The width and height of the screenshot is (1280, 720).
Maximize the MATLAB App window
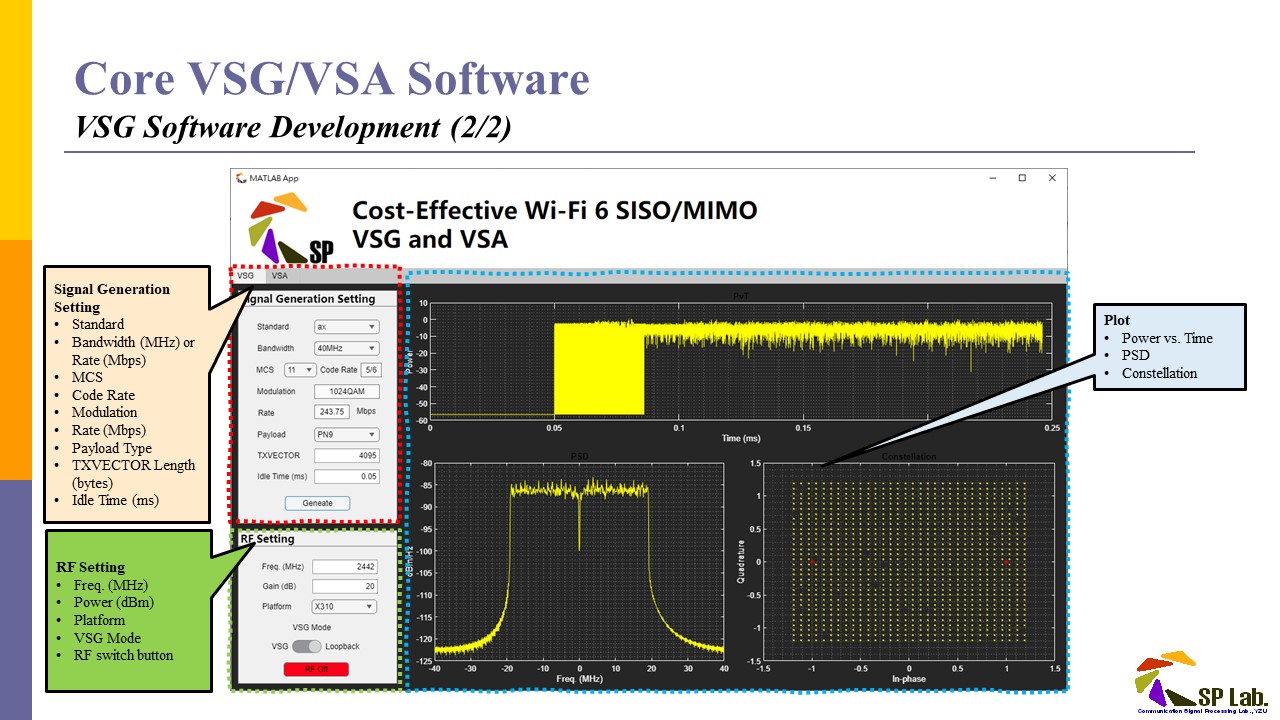tap(1022, 178)
